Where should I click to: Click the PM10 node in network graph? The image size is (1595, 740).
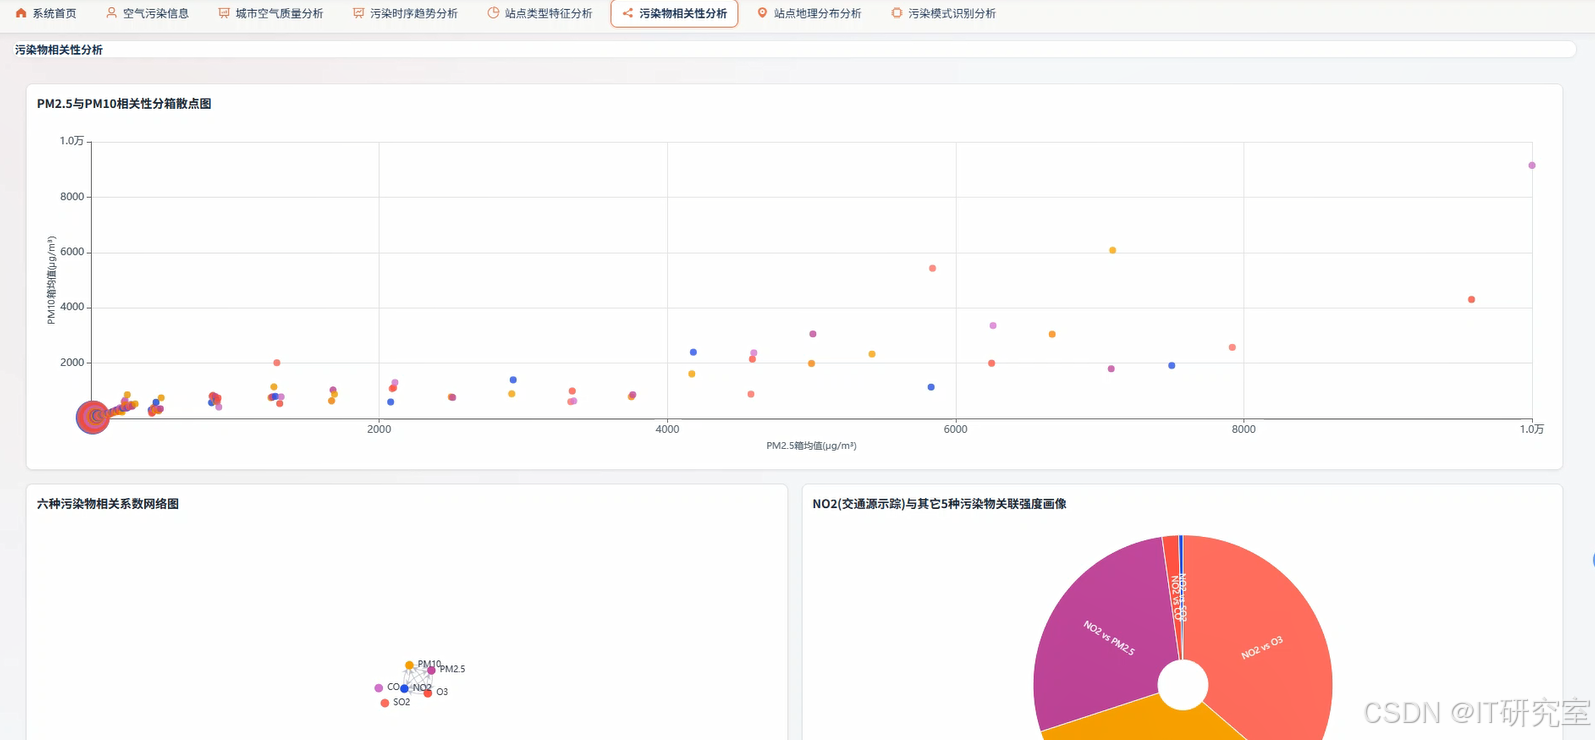click(x=409, y=665)
